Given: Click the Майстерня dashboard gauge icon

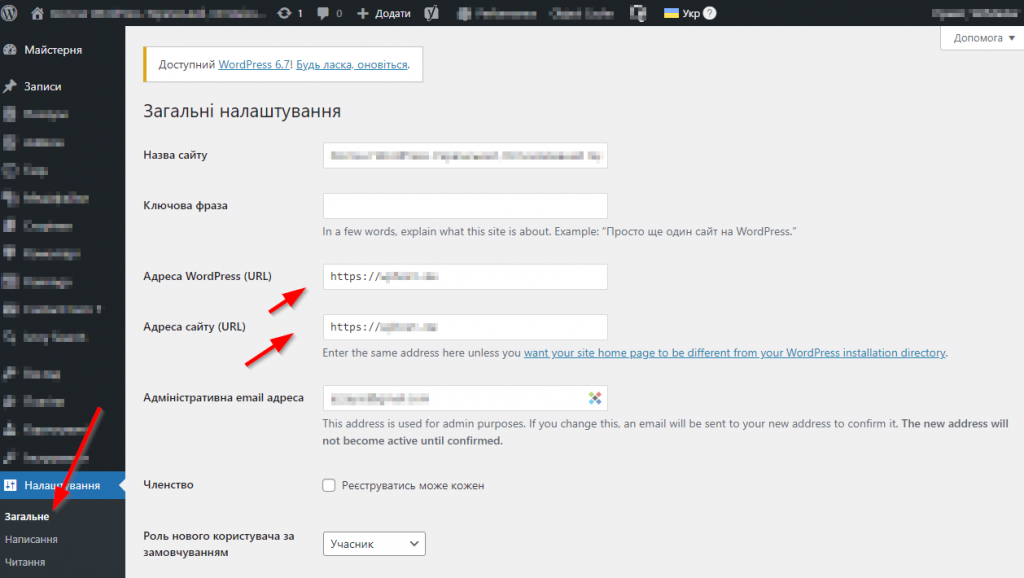Looking at the screenshot, I should click(x=10, y=50).
